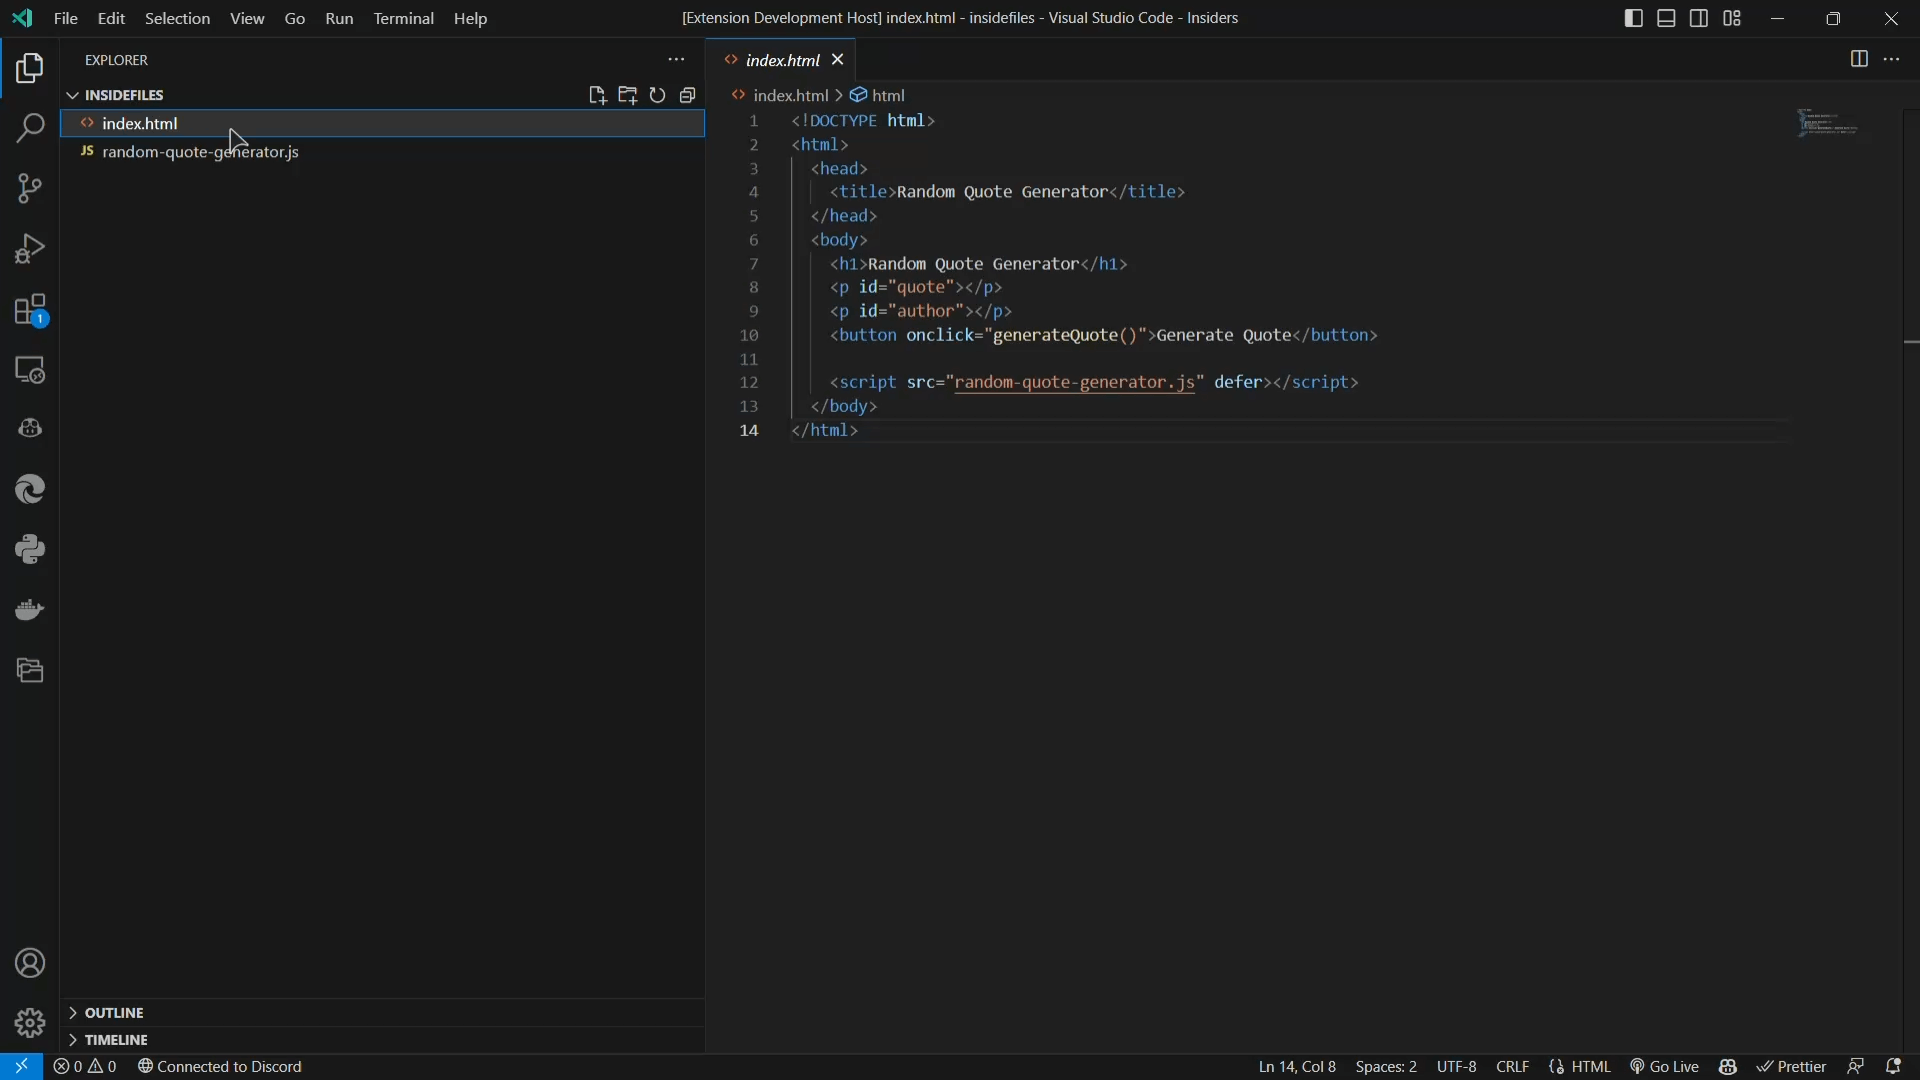Show errors and warnings problems count
1920x1080 pixels.
[x=86, y=1067]
